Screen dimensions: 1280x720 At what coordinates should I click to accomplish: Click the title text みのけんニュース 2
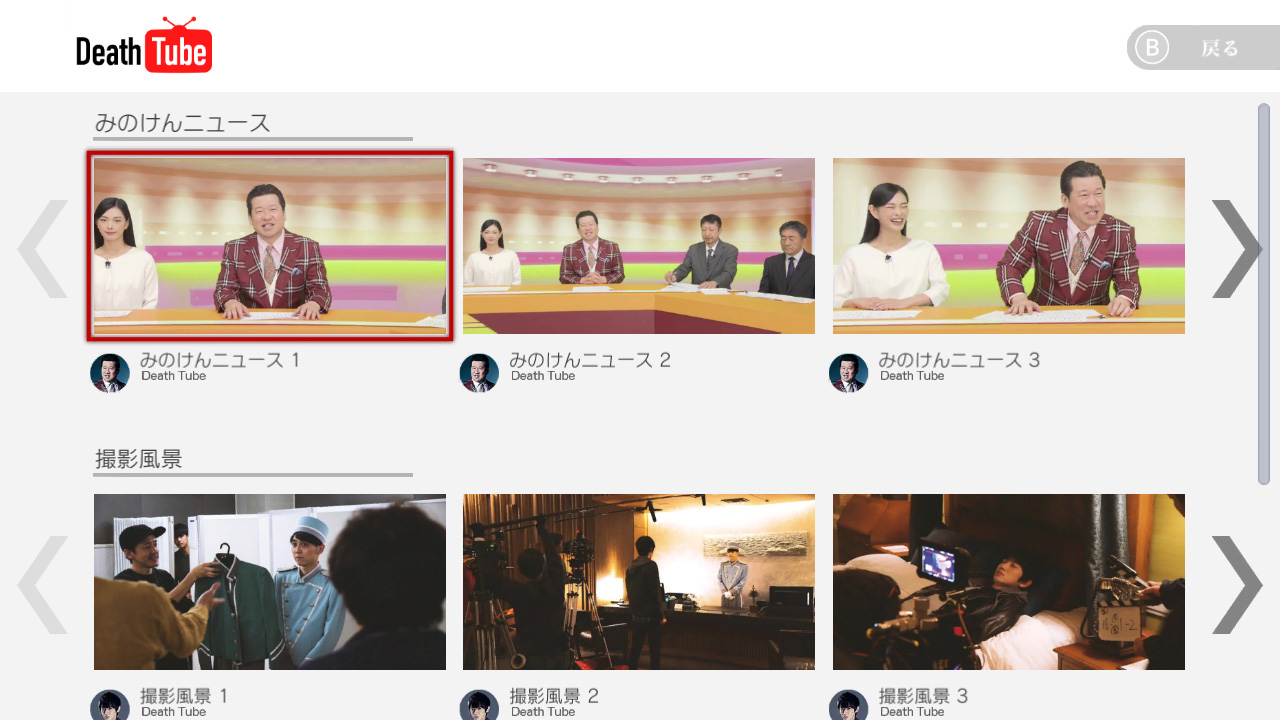590,360
